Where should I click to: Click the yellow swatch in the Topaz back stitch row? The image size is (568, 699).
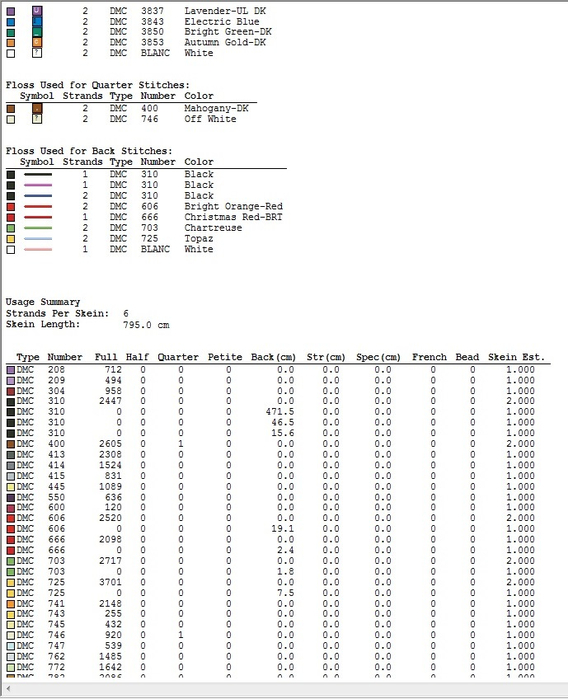[x=11, y=239]
